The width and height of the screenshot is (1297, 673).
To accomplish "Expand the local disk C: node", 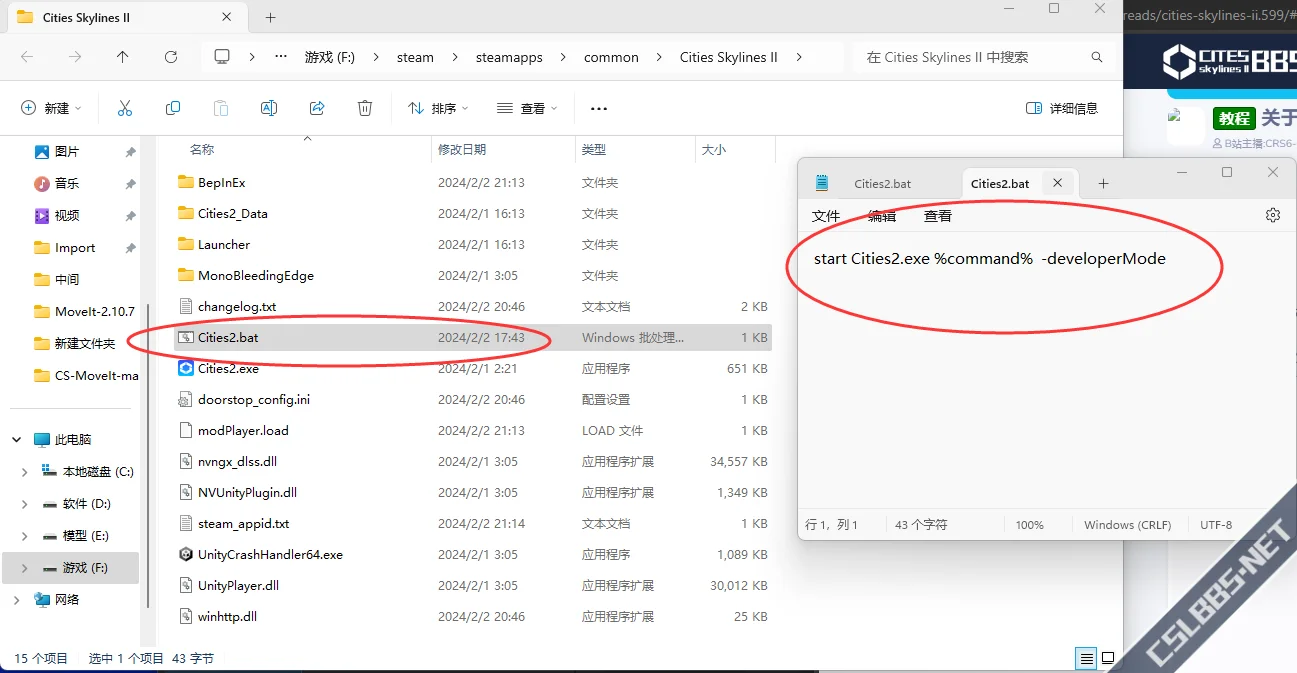I will 25,471.
